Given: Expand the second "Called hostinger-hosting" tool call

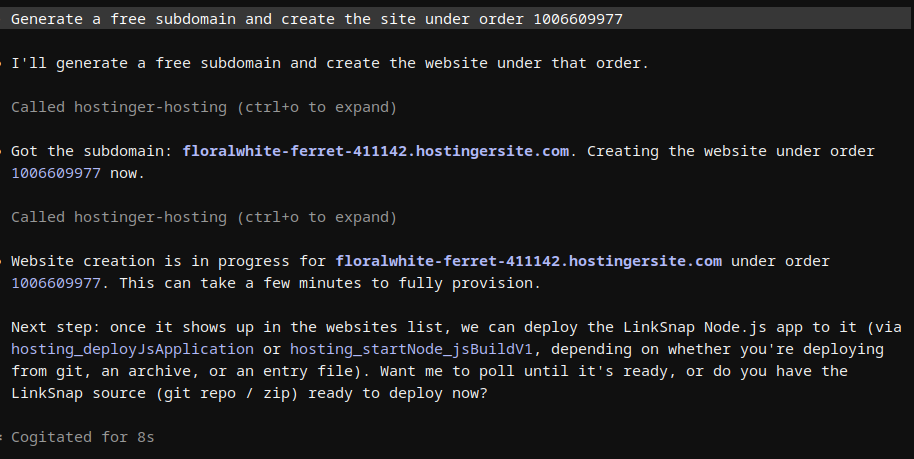Looking at the screenshot, I should [x=204, y=217].
